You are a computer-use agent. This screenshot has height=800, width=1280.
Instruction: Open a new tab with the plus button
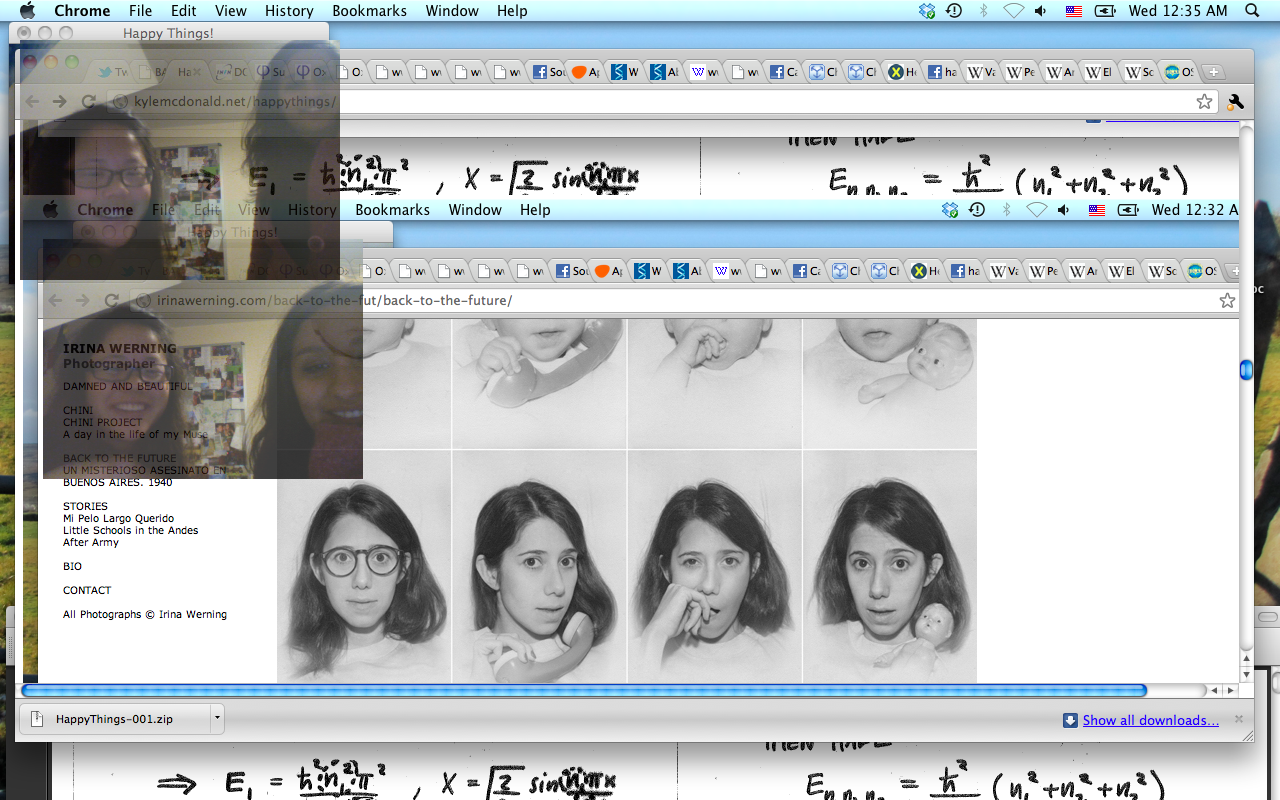tap(1212, 72)
